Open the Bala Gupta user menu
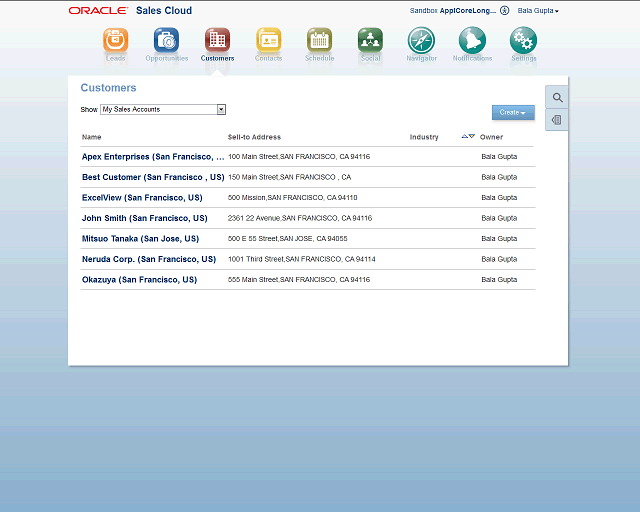This screenshot has width=640, height=512. (538, 11)
